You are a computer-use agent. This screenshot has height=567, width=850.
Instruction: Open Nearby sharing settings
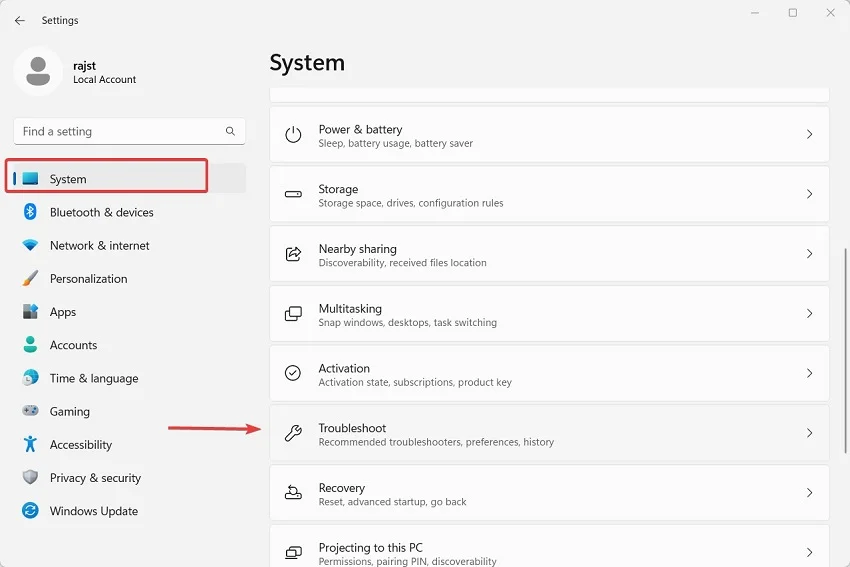click(548, 255)
